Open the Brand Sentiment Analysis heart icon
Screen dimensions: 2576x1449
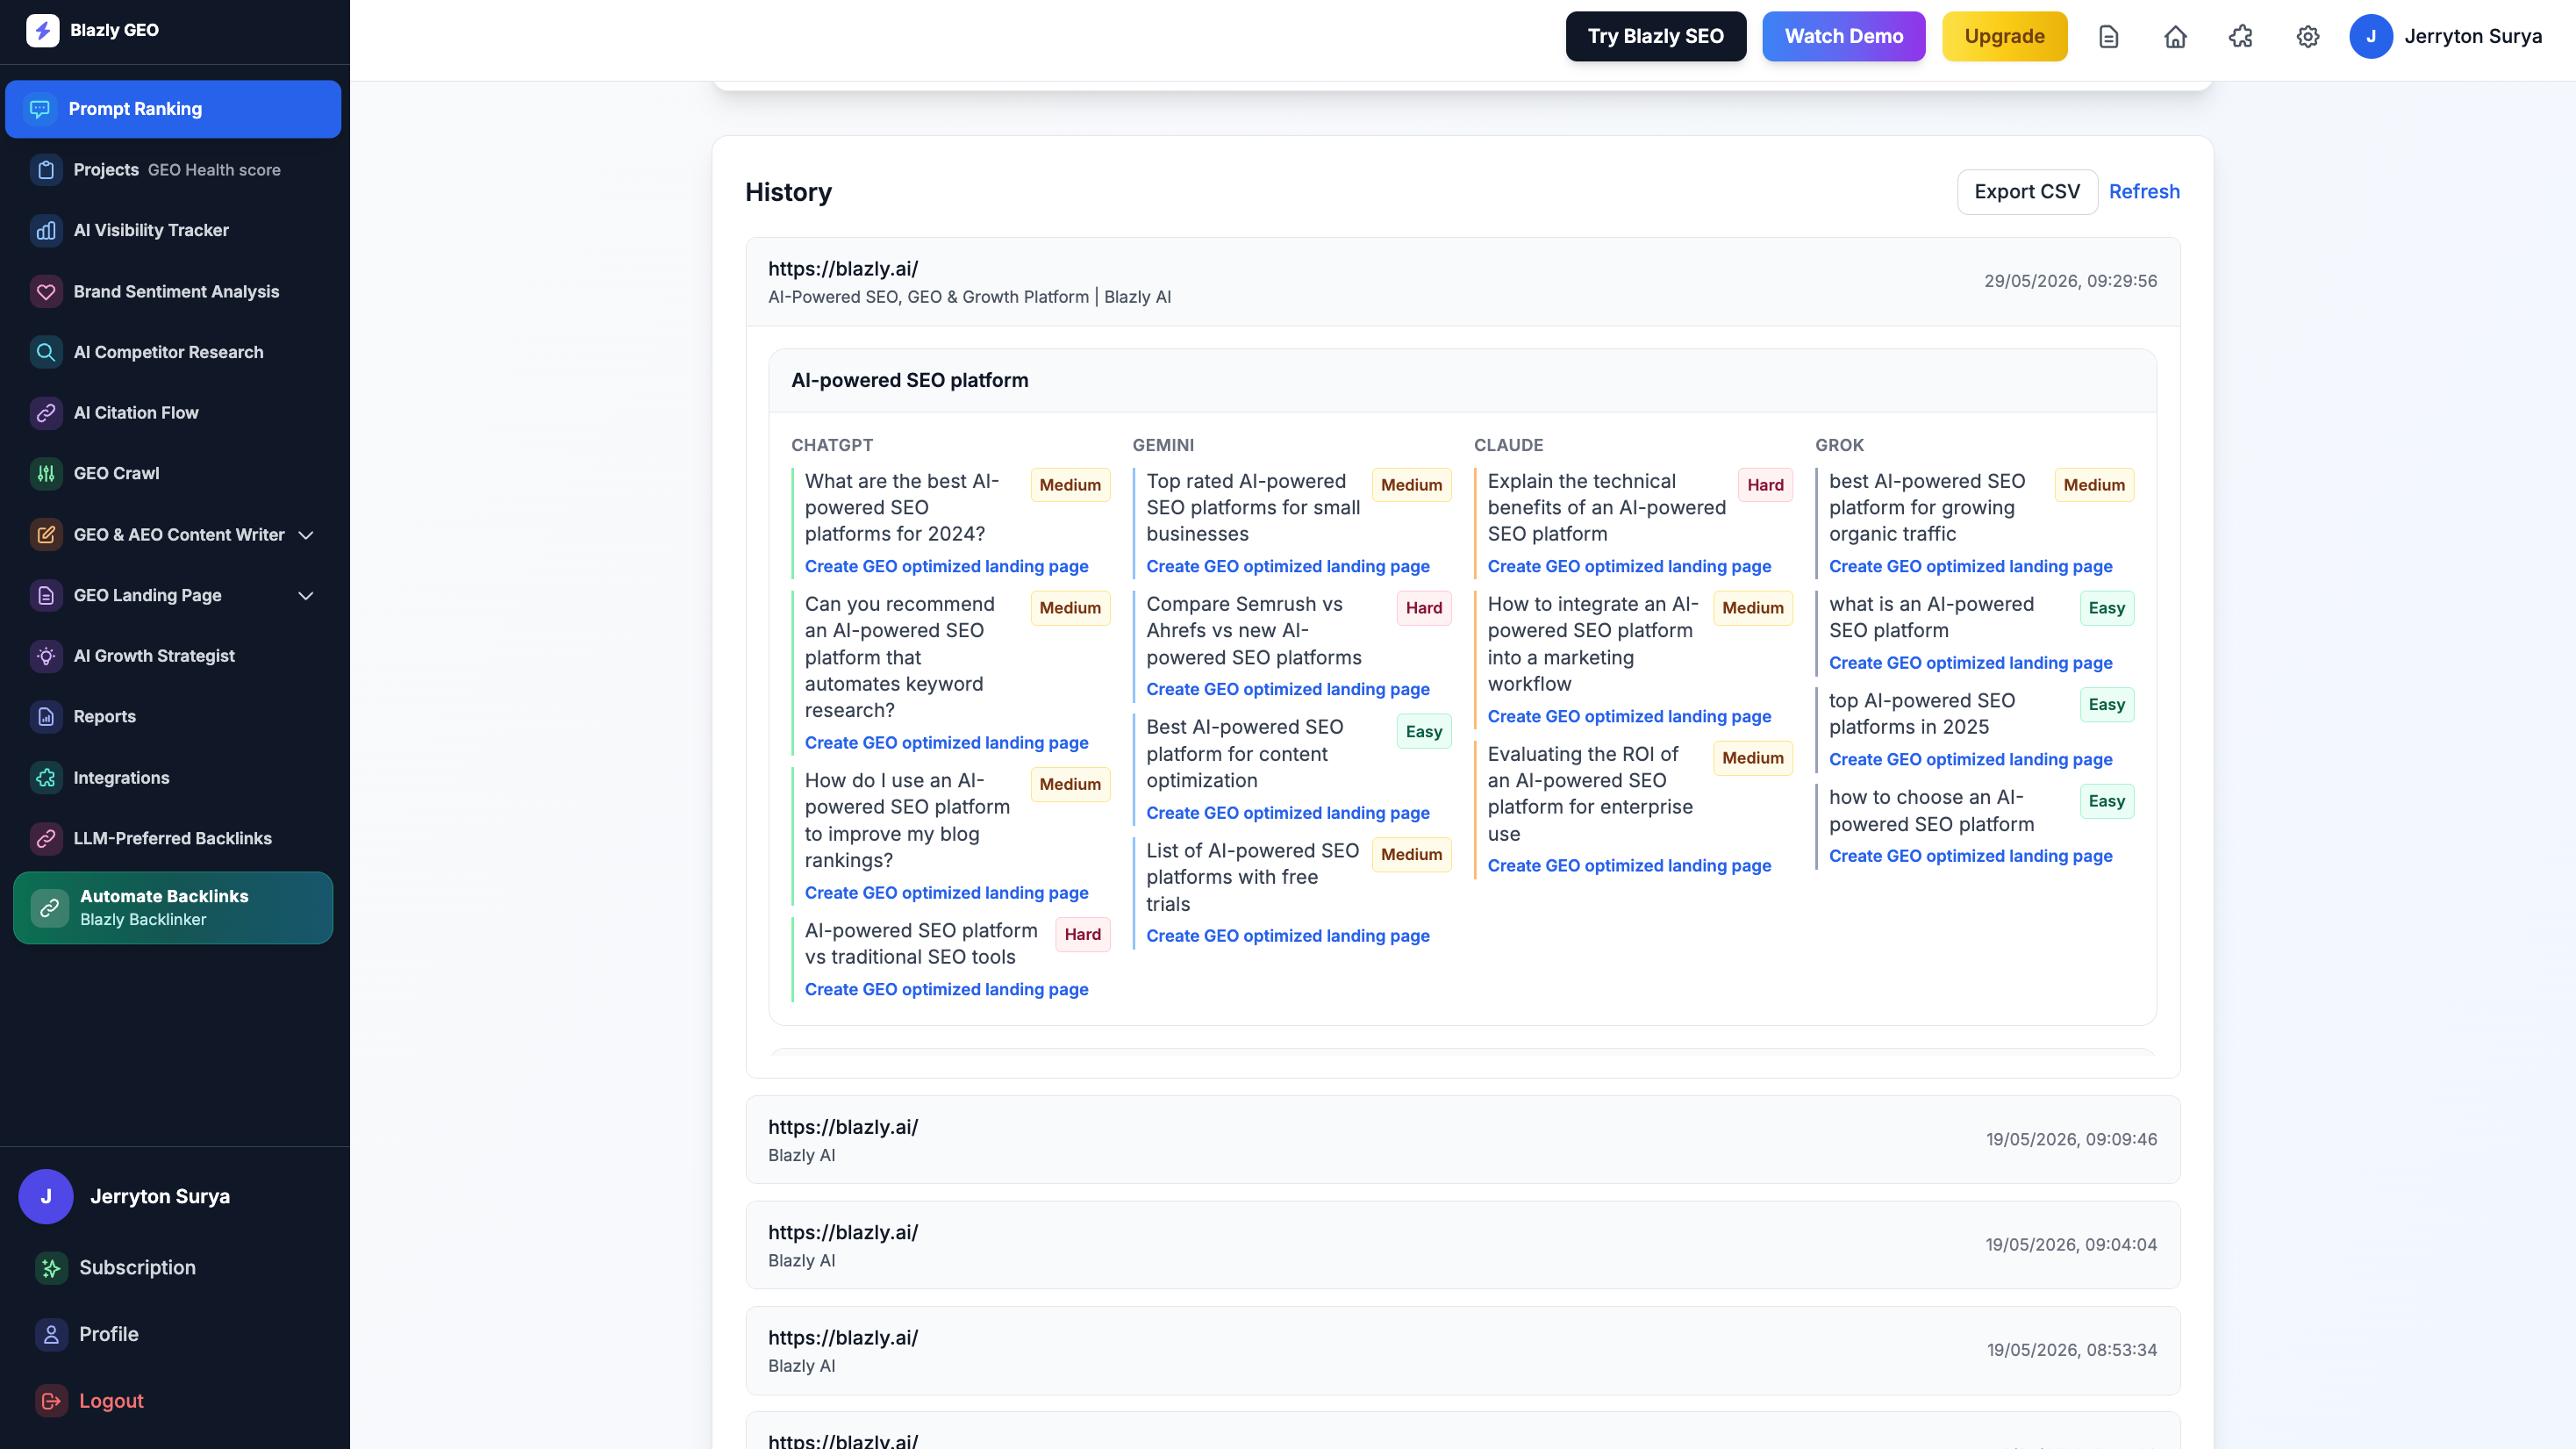pyautogui.click(x=46, y=292)
